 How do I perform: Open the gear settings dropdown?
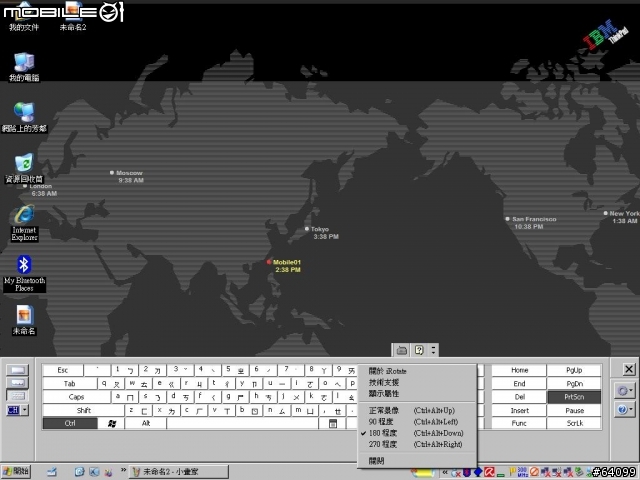(x=624, y=391)
